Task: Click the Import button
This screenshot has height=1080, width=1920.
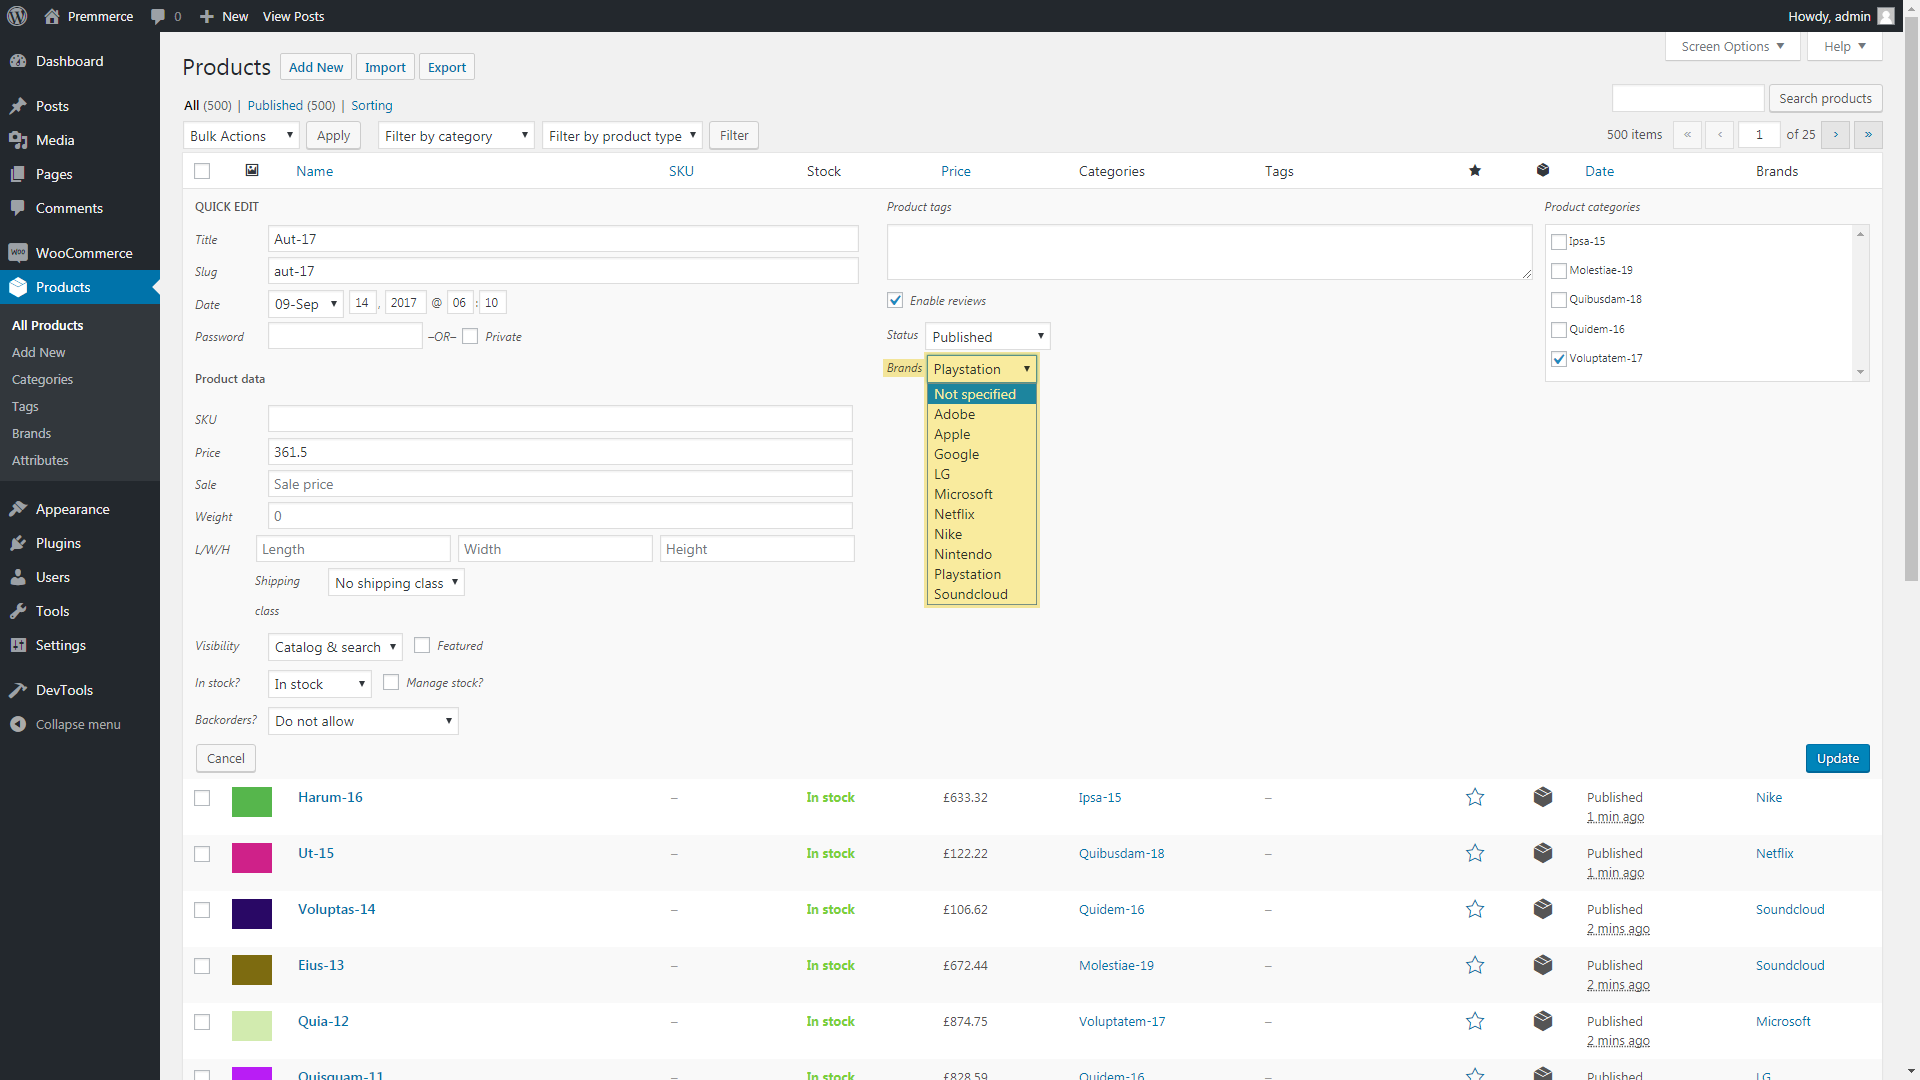Action: [385, 67]
